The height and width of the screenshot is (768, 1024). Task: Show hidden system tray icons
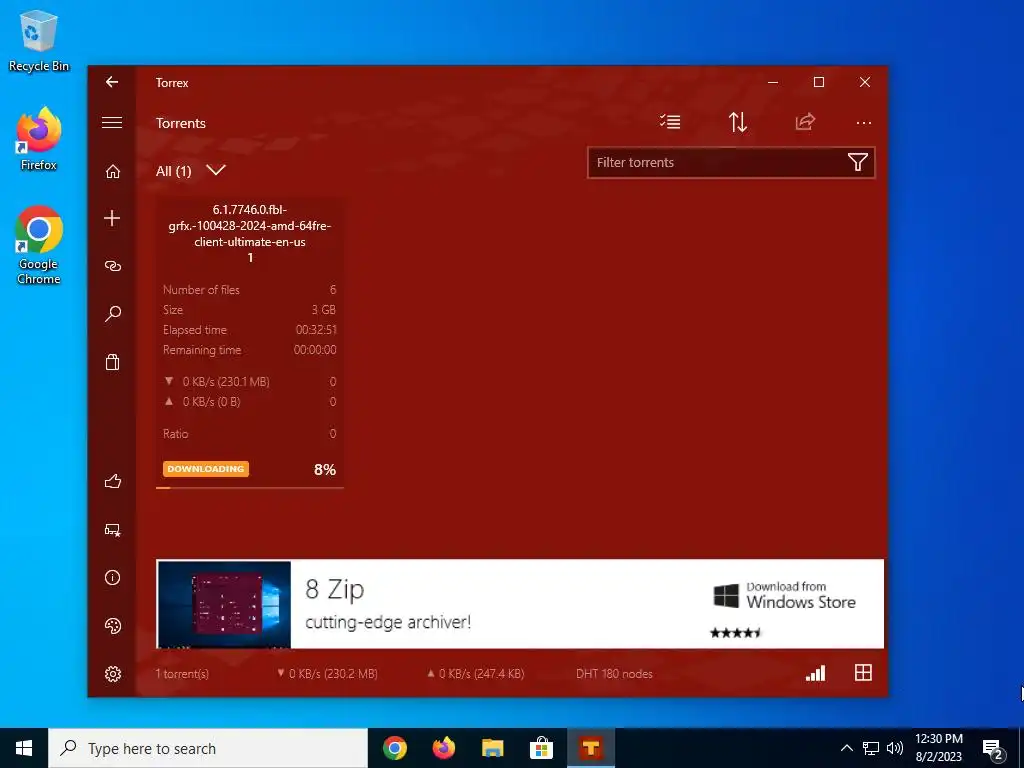[x=846, y=748]
